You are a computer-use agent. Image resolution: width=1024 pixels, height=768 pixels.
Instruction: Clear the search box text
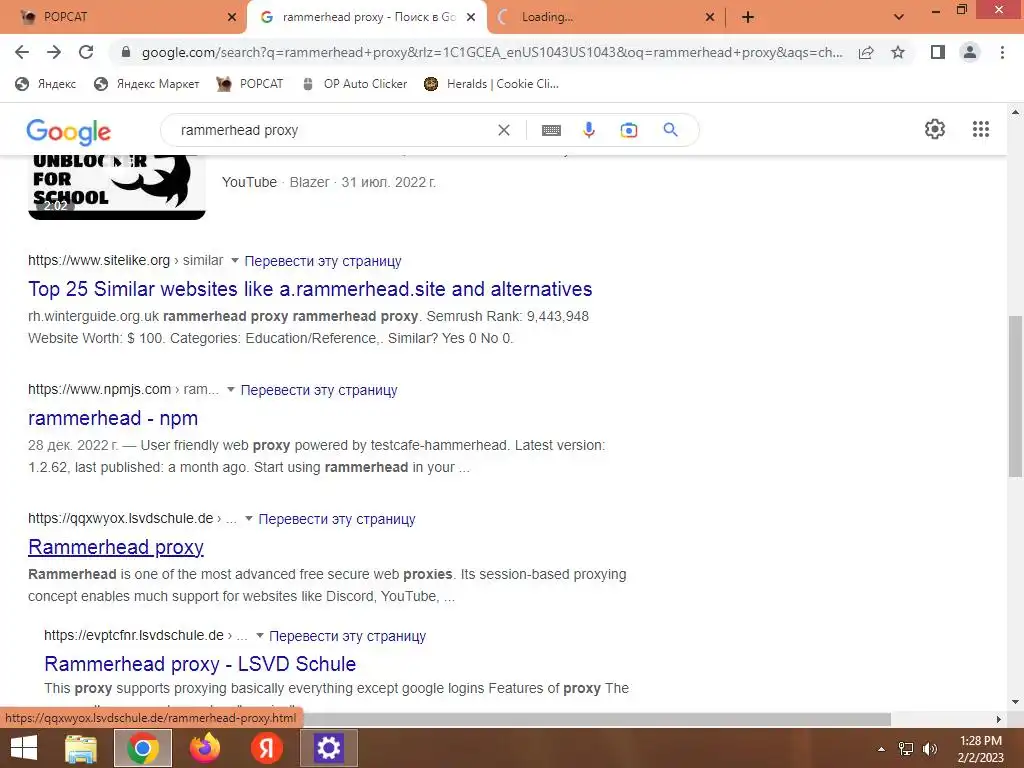504,130
